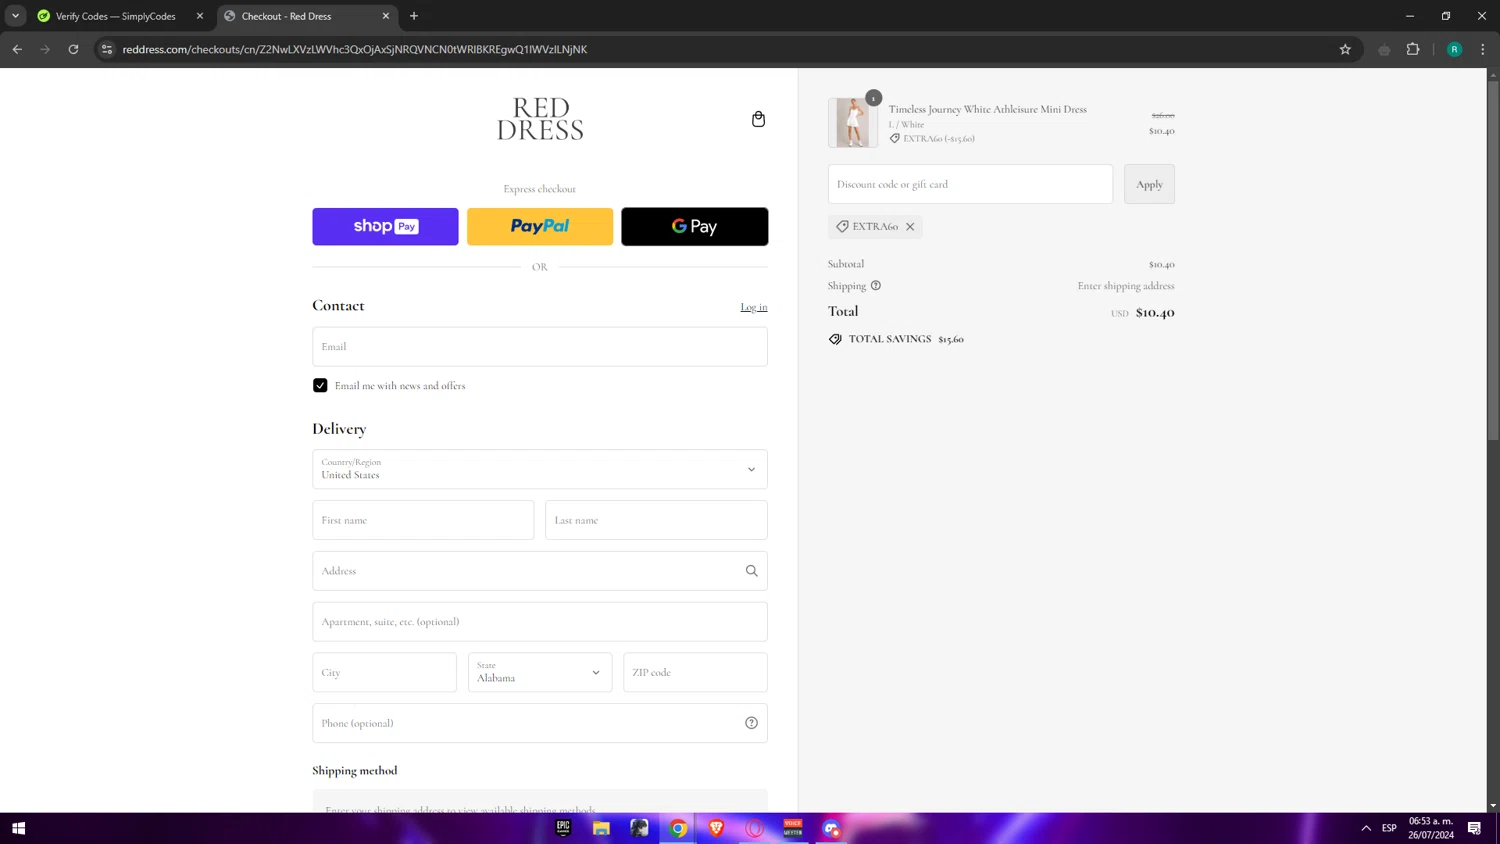This screenshot has height=844, width=1500.
Task: Click the Log in link
Action: 754,307
